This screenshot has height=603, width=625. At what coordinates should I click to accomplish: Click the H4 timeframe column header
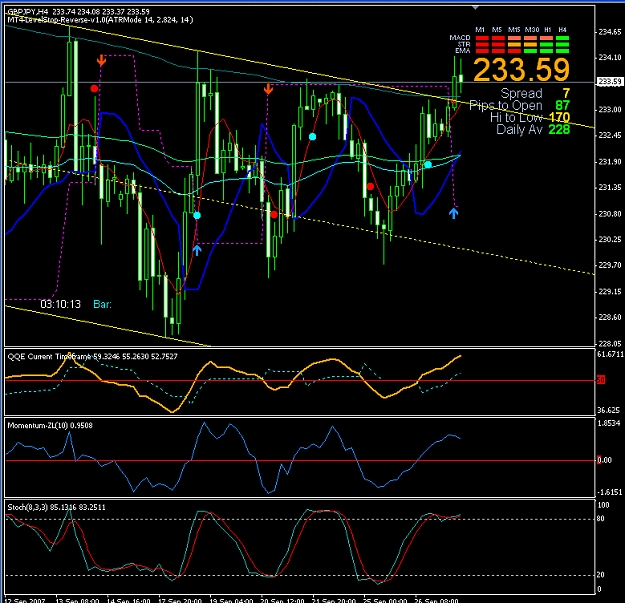562,30
